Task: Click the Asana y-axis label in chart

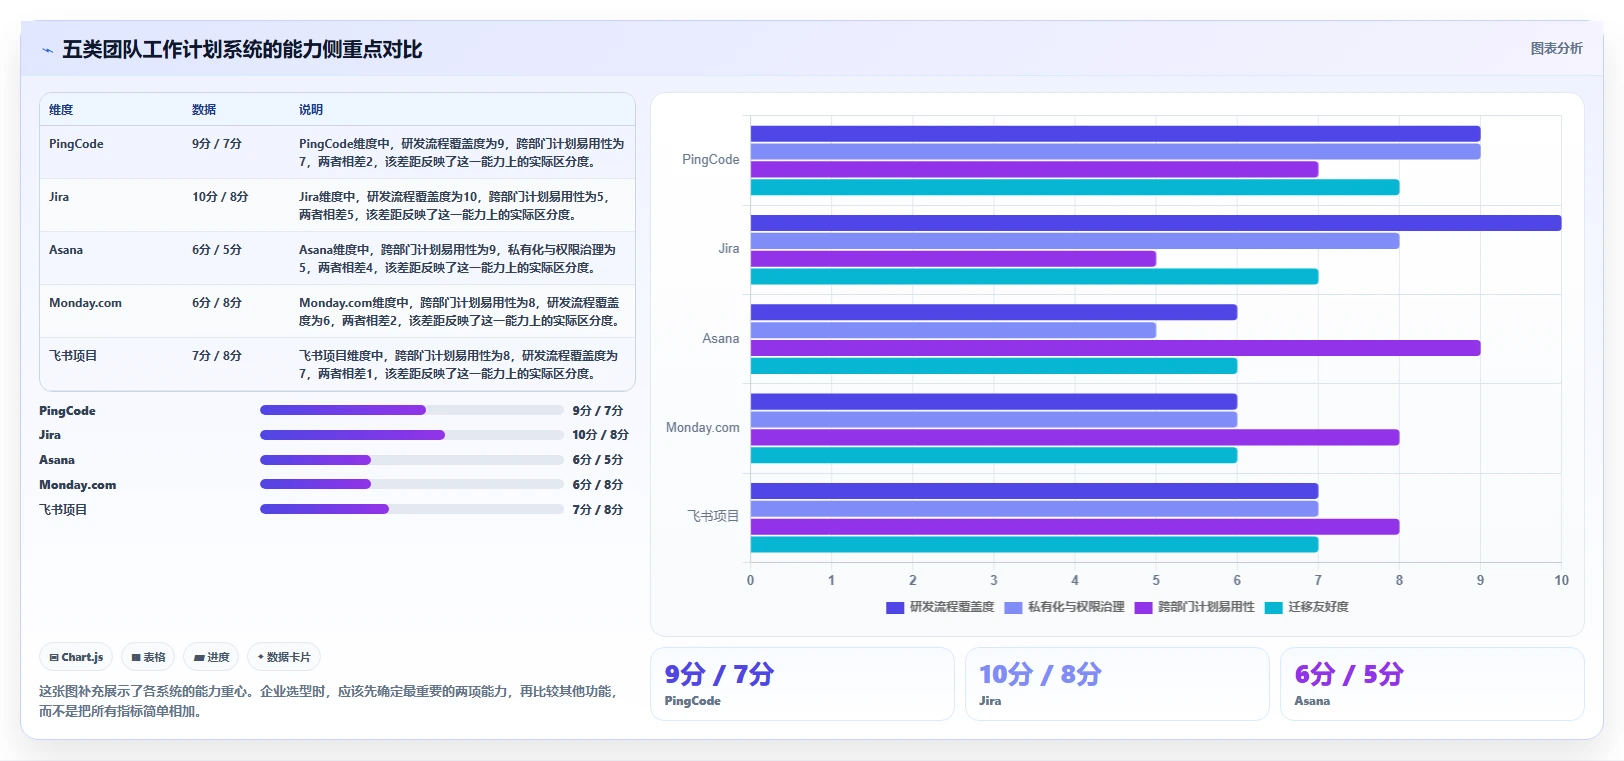Action: coord(720,339)
